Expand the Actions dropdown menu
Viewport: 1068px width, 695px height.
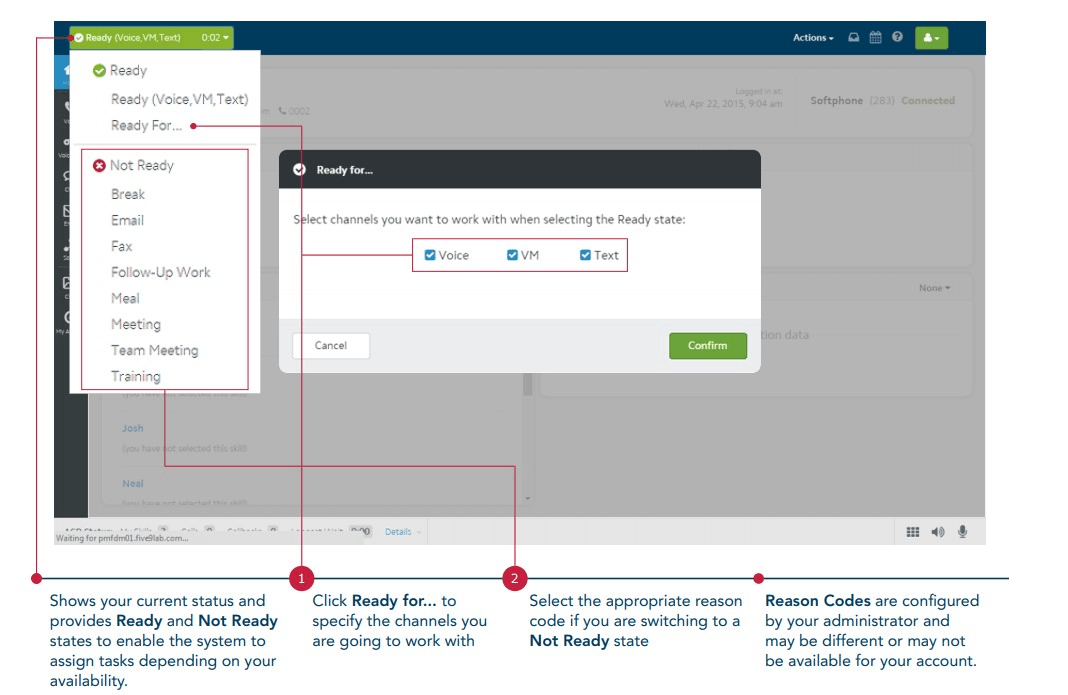[x=813, y=38]
